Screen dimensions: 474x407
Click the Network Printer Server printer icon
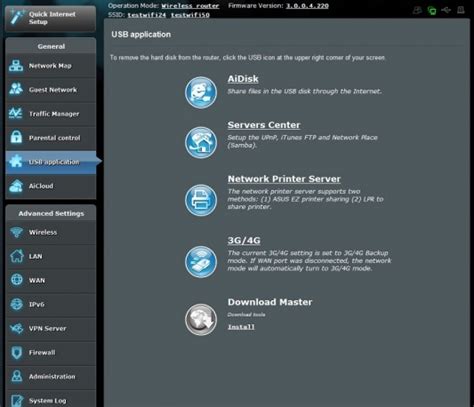pos(201,200)
